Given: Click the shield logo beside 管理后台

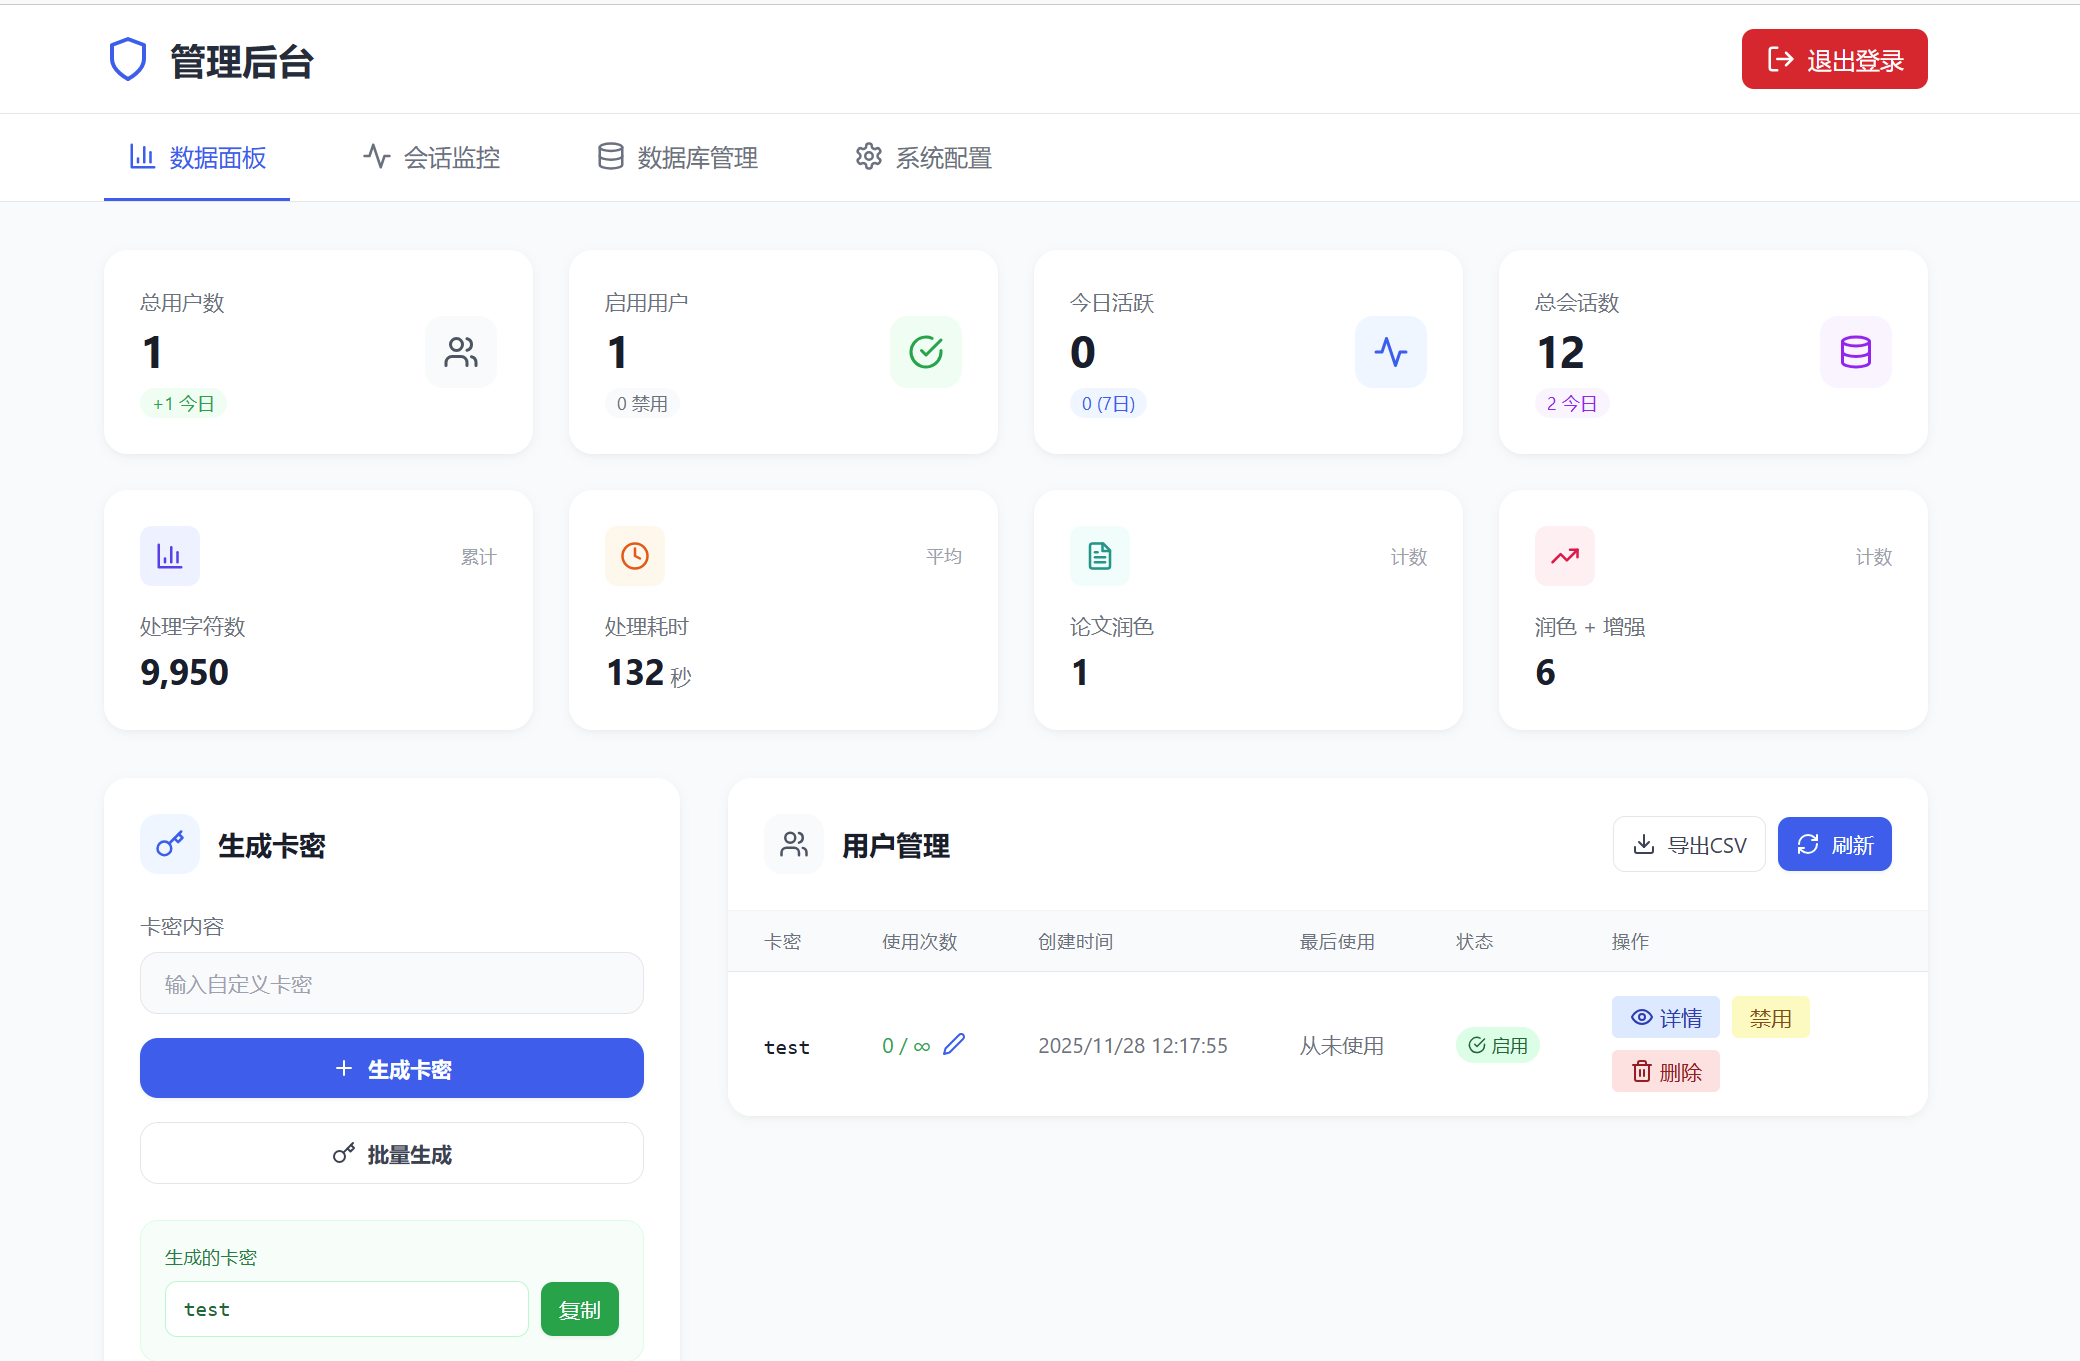Looking at the screenshot, I should click(x=129, y=60).
